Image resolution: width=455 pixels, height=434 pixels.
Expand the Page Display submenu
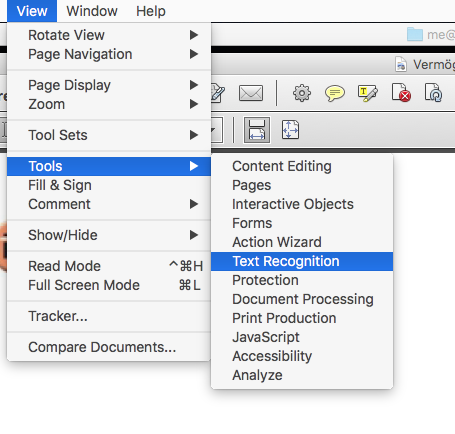[x=109, y=85]
